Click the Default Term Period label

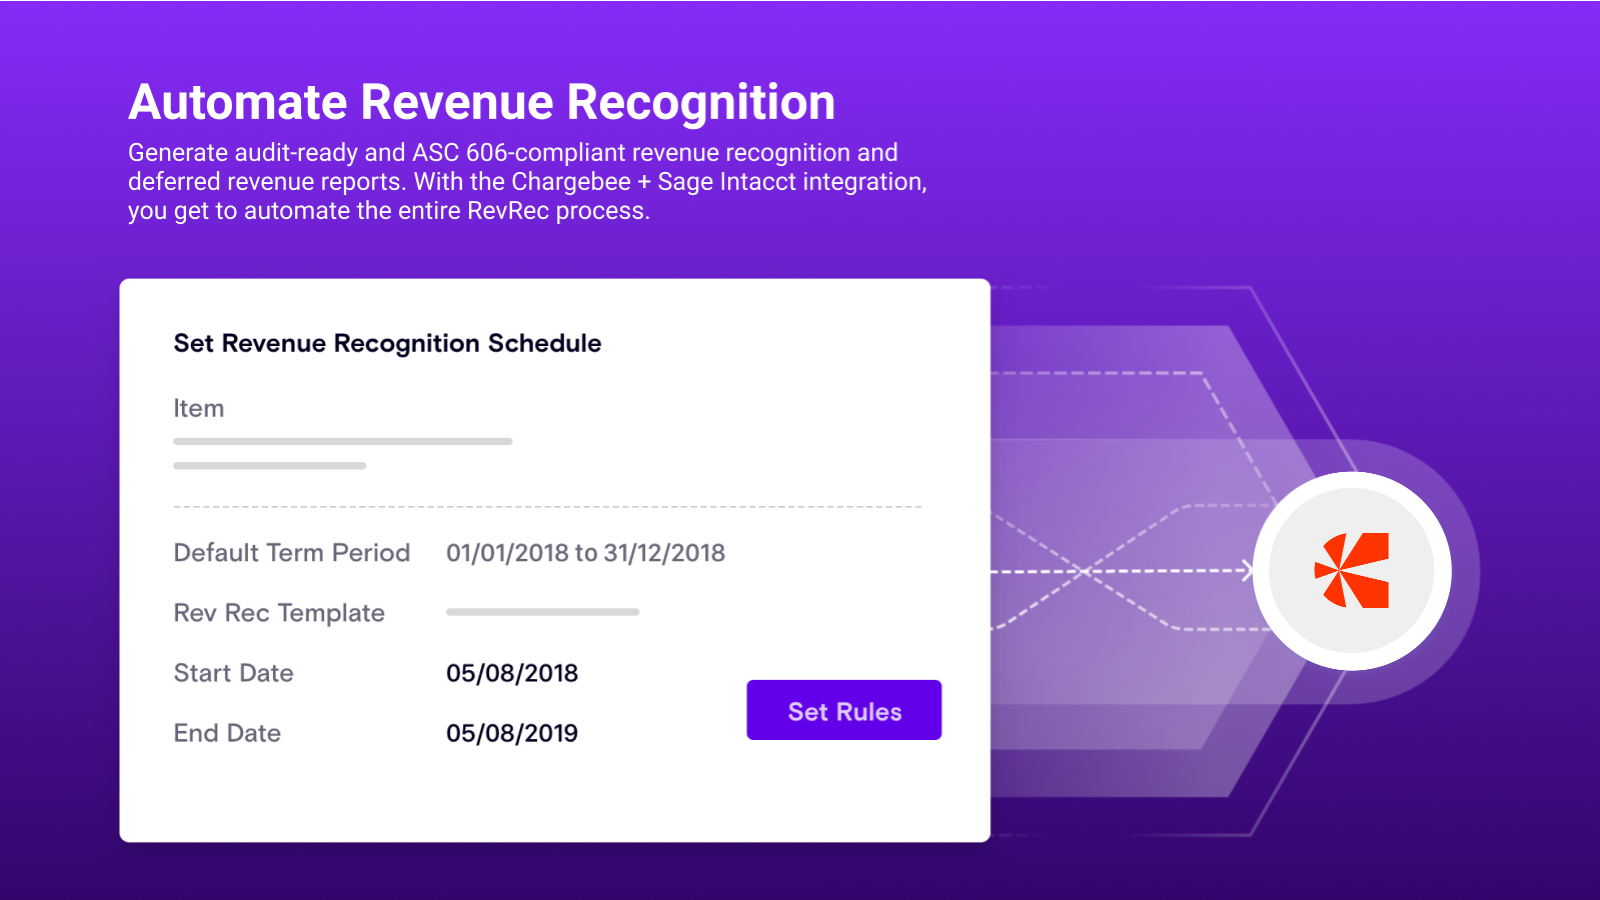click(x=291, y=553)
